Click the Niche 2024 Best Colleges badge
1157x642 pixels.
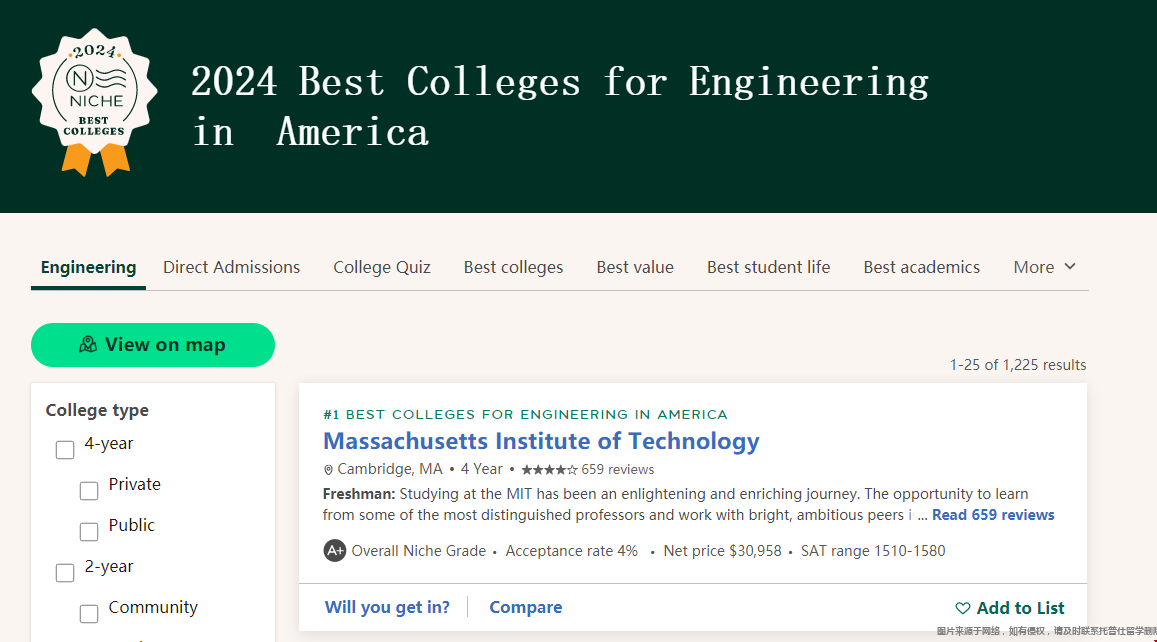(94, 102)
